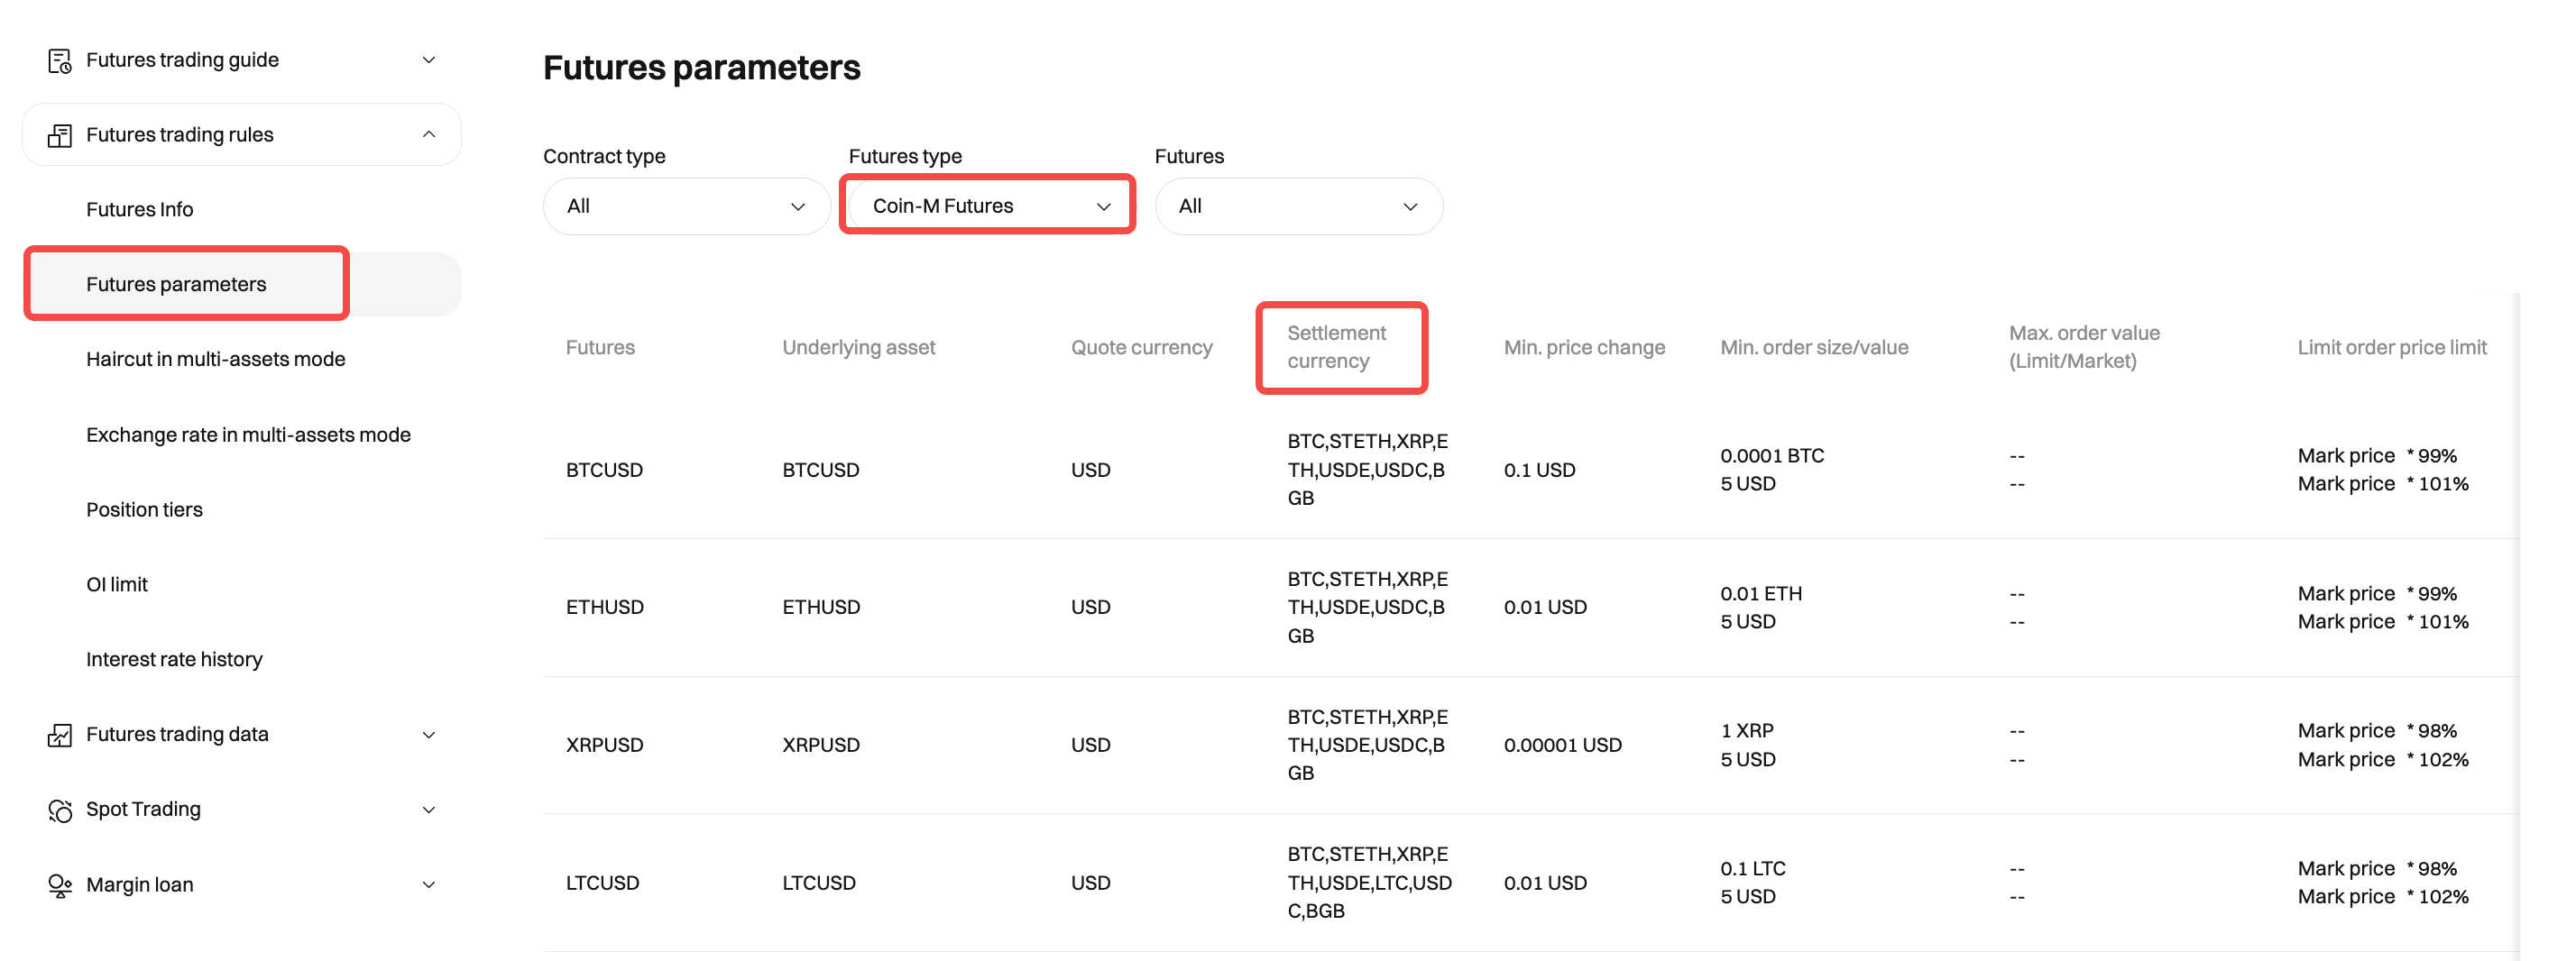Navigate to Position tiers

[x=144, y=510]
